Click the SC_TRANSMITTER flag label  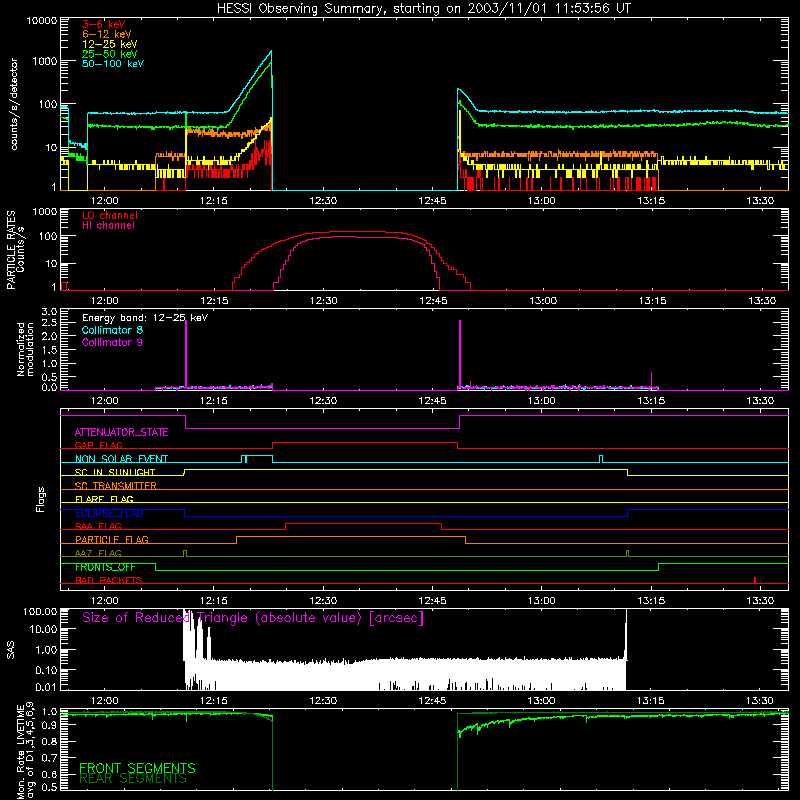115,486
